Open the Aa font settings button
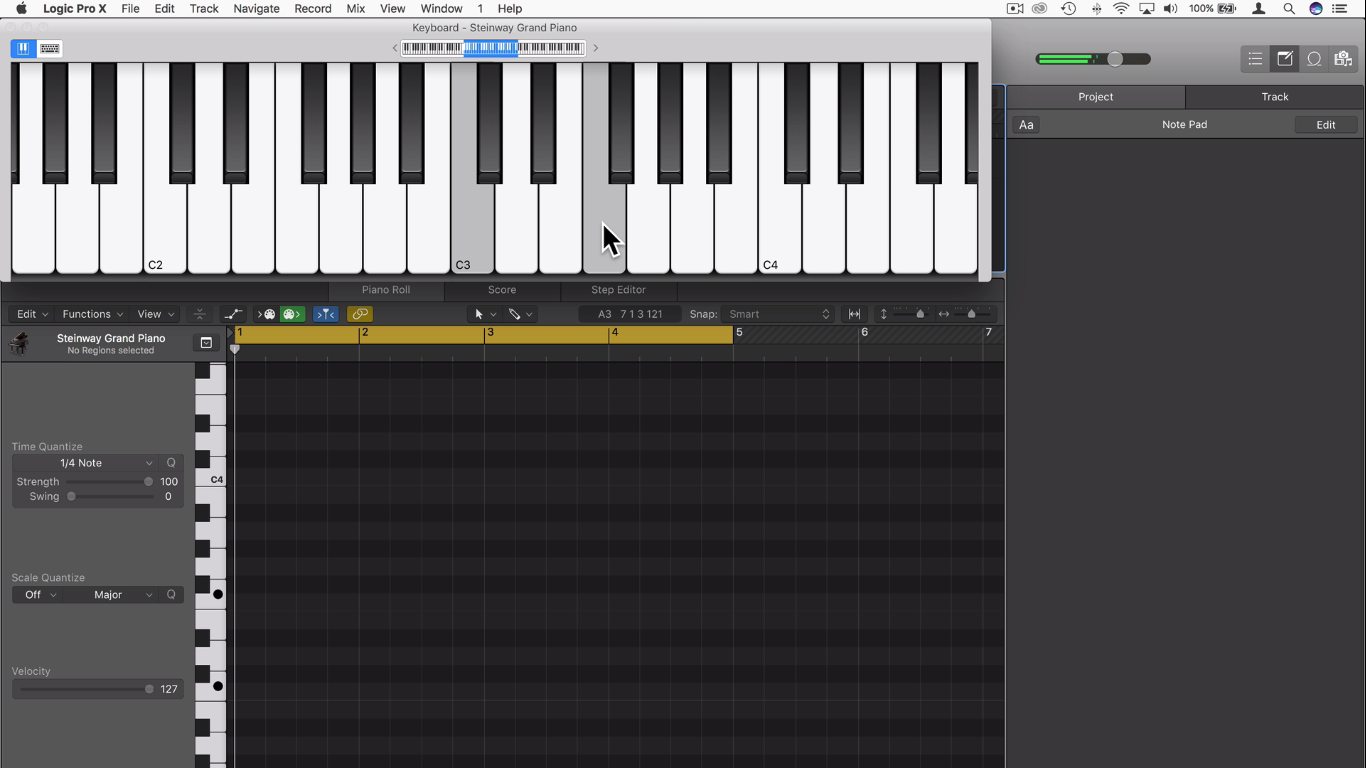 1026,125
